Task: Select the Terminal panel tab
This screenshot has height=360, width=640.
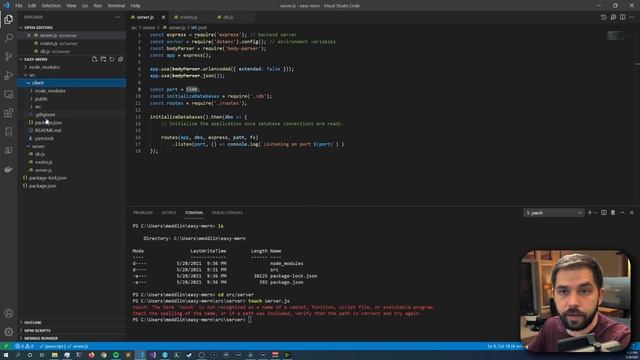Action: 194,213
